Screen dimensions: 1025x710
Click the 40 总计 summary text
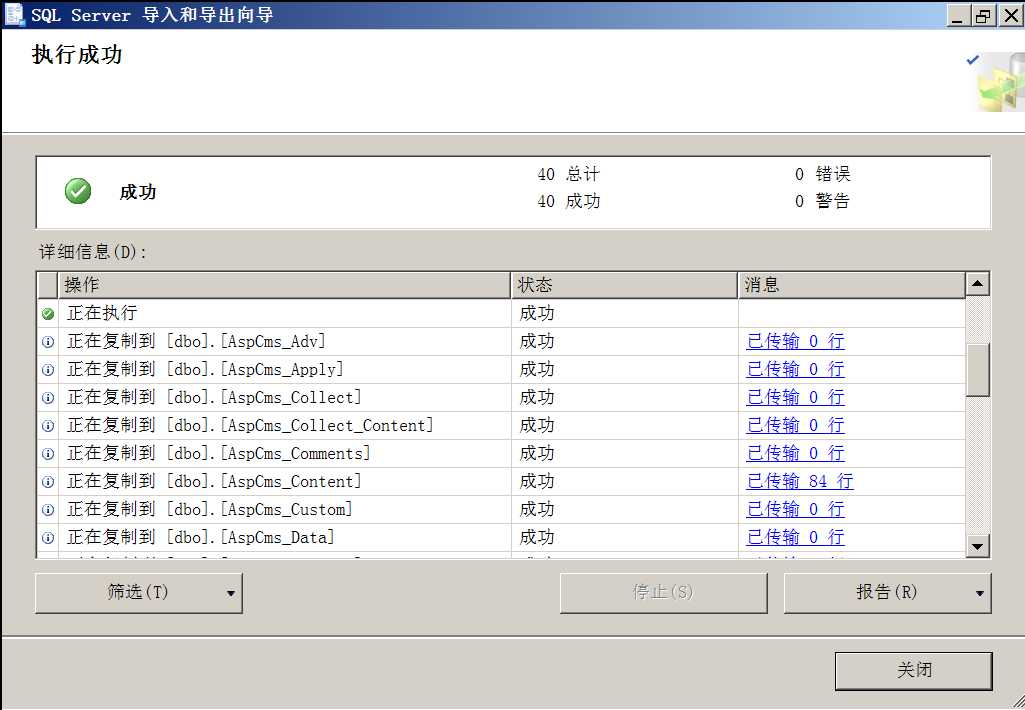coord(568,174)
